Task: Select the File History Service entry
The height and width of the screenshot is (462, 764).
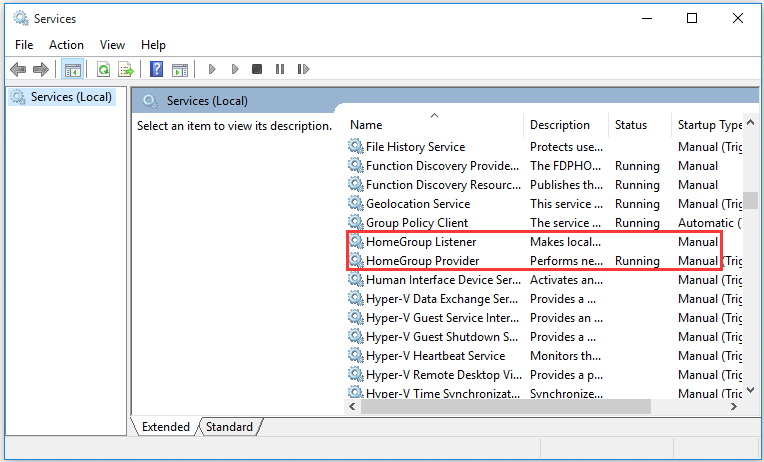Action: coord(416,147)
